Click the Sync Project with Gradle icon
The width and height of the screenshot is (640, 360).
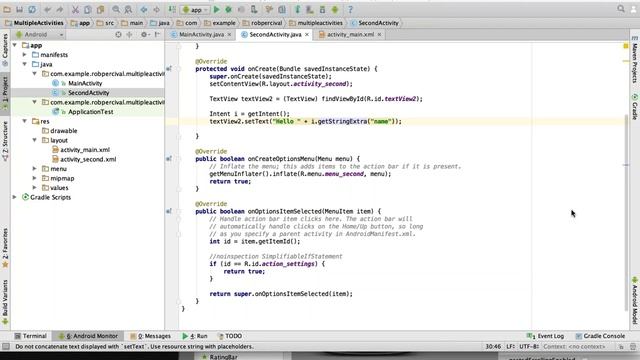point(298,9)
